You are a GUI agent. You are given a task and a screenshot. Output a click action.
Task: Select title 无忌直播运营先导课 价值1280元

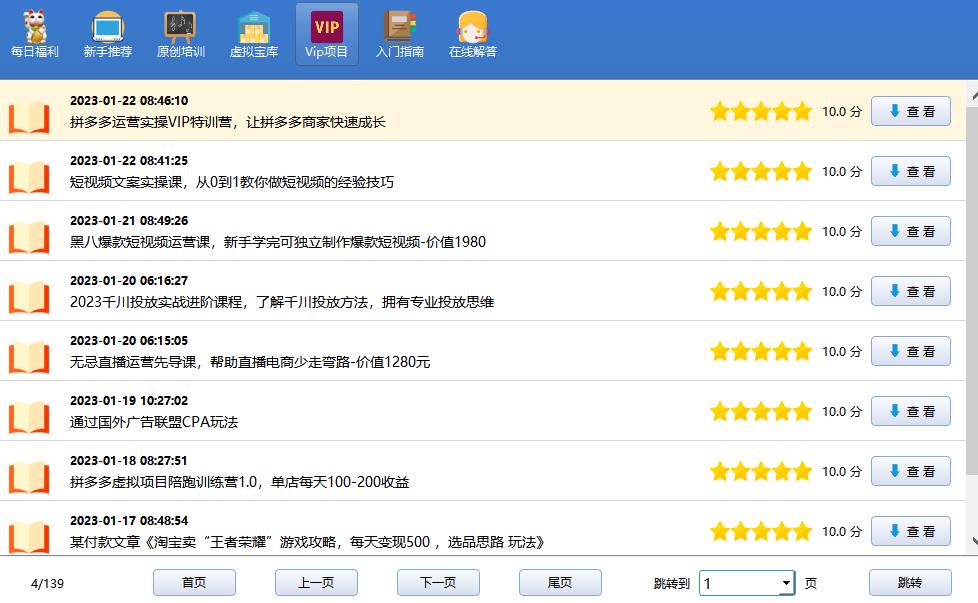pyautogui.click(x=250, y=362)
